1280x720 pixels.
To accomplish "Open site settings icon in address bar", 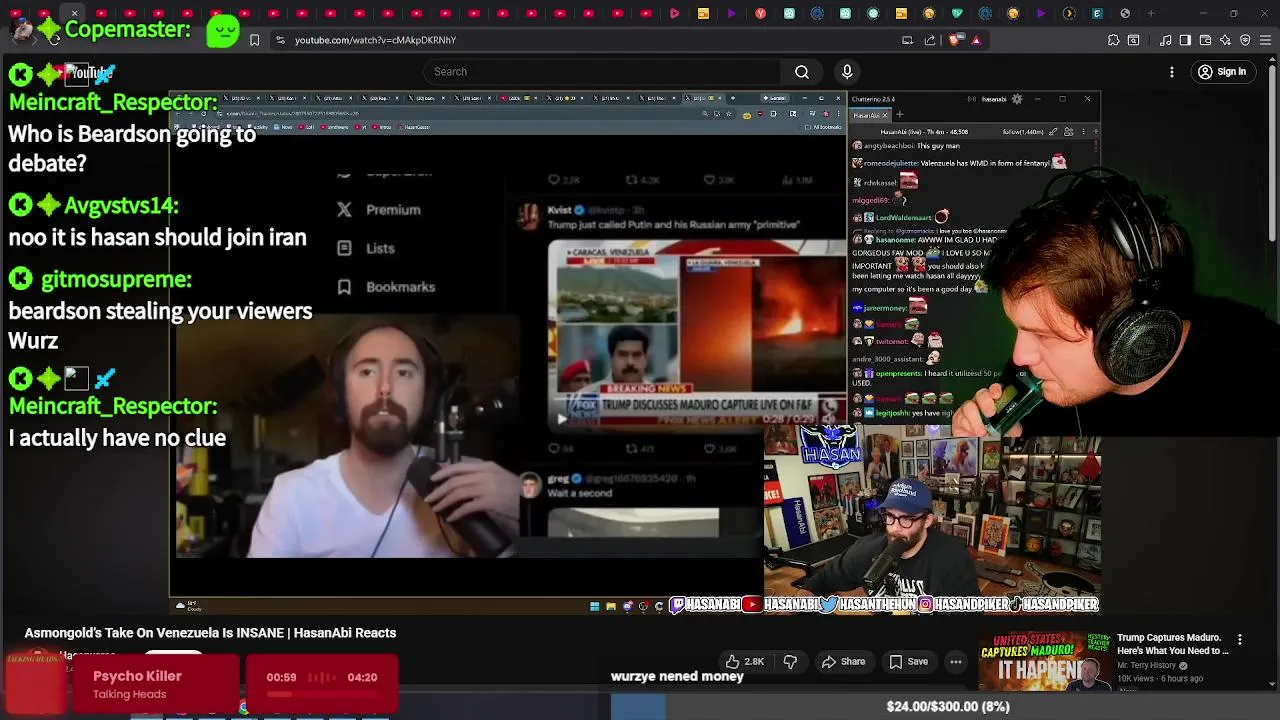I will [x=280, y=40].
